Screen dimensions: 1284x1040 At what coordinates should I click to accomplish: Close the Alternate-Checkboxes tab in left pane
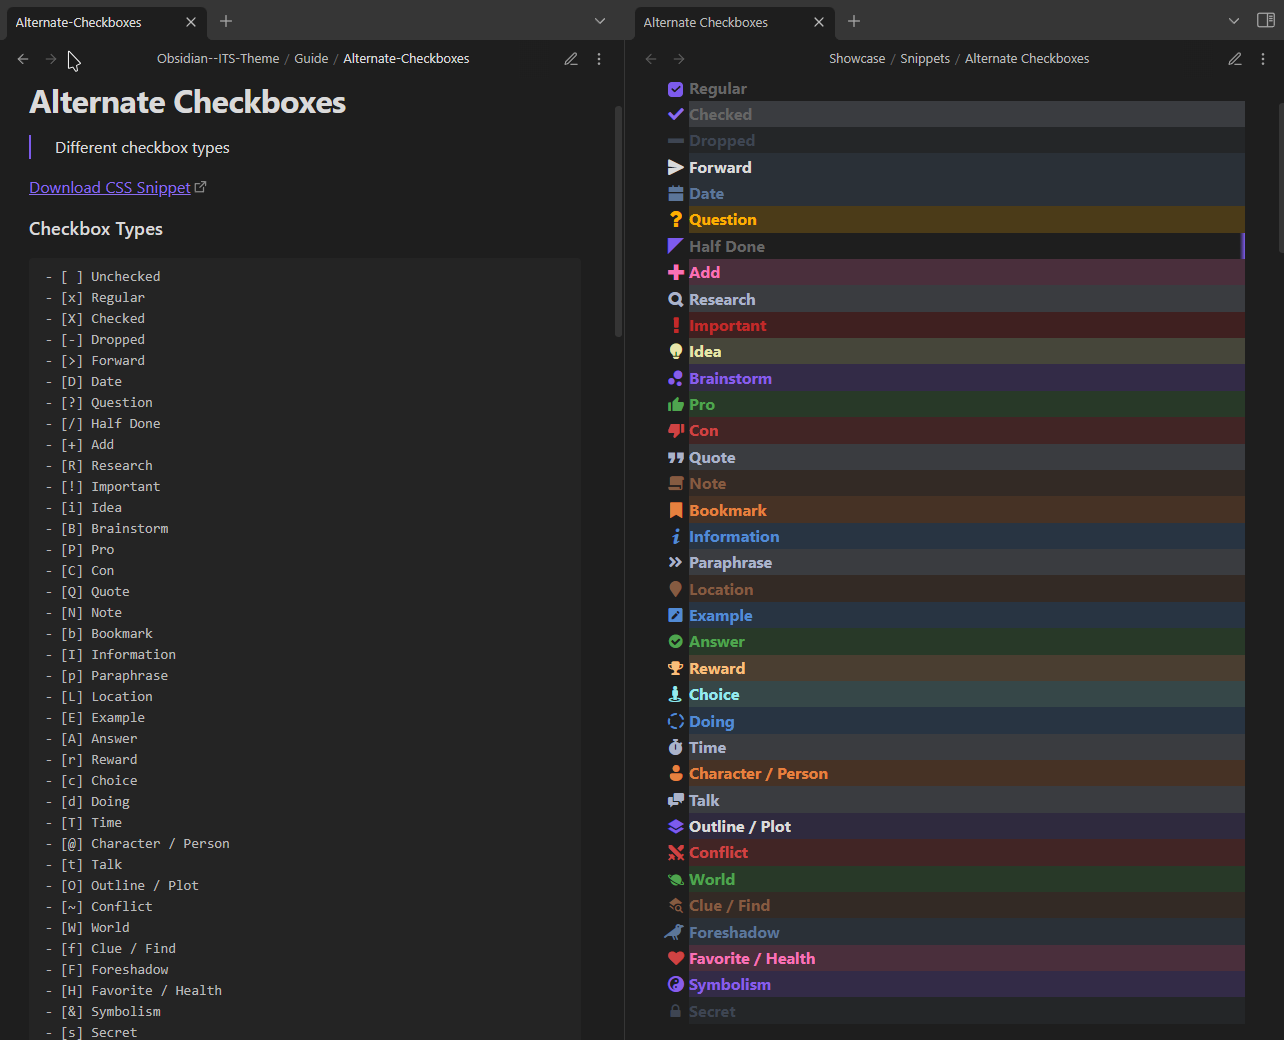click(191, 22)
